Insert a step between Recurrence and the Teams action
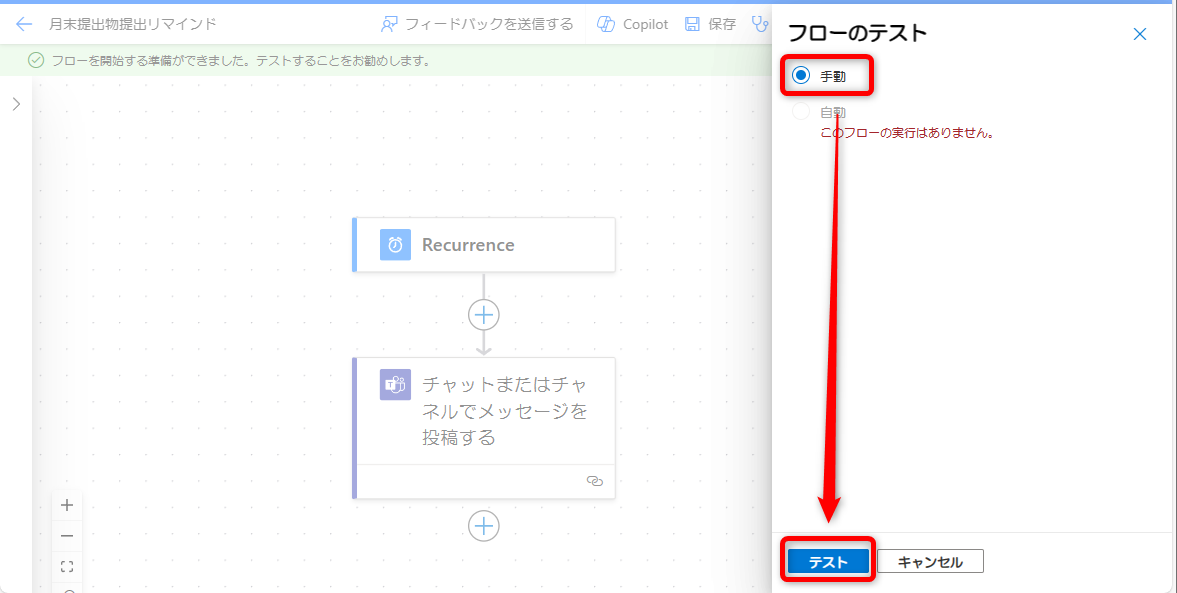 (484, 314)
